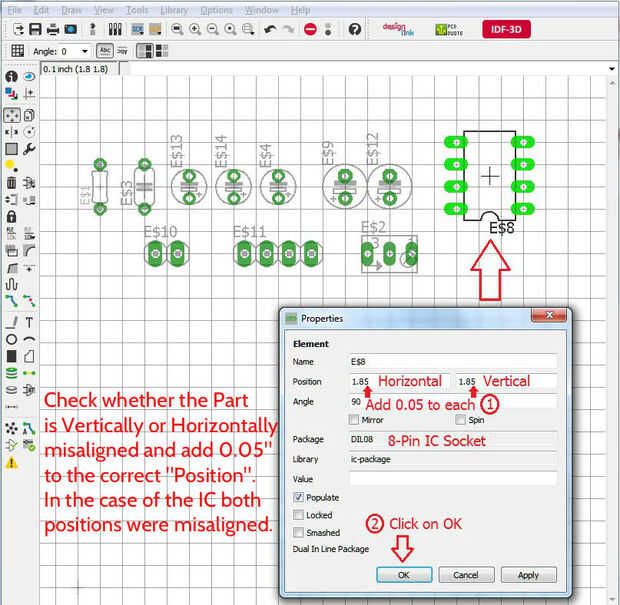The width and height of the screenshot is (620, 605).
Task: Open the Tools menu
Action: pos(137,10)
